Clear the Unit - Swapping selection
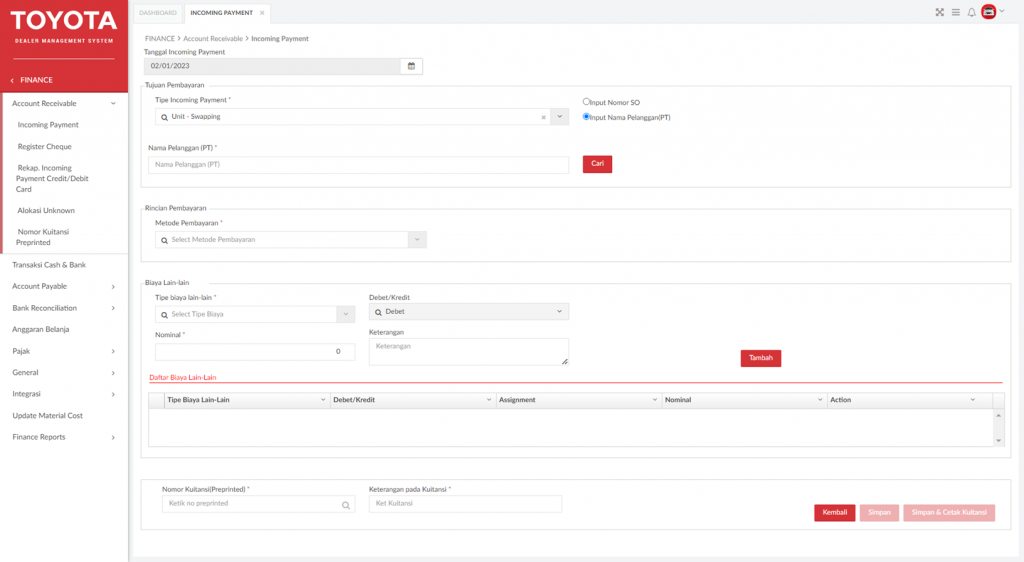 click(x=543, y=117)
